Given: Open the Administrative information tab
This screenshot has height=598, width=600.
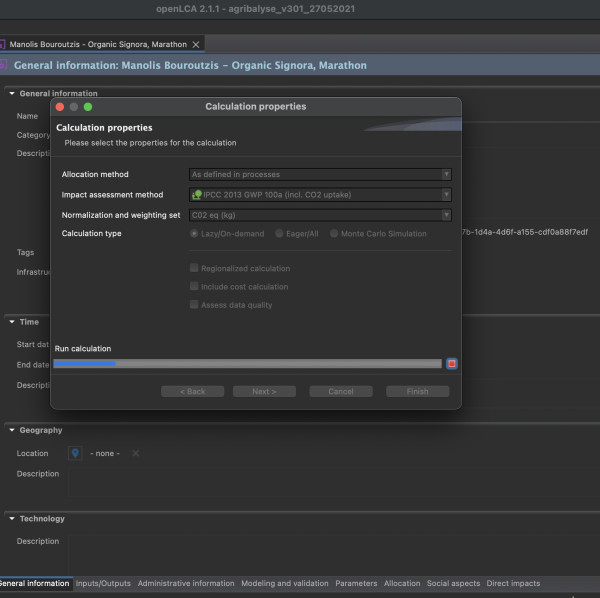Looking at the screenshot, I should click(186, 583).
